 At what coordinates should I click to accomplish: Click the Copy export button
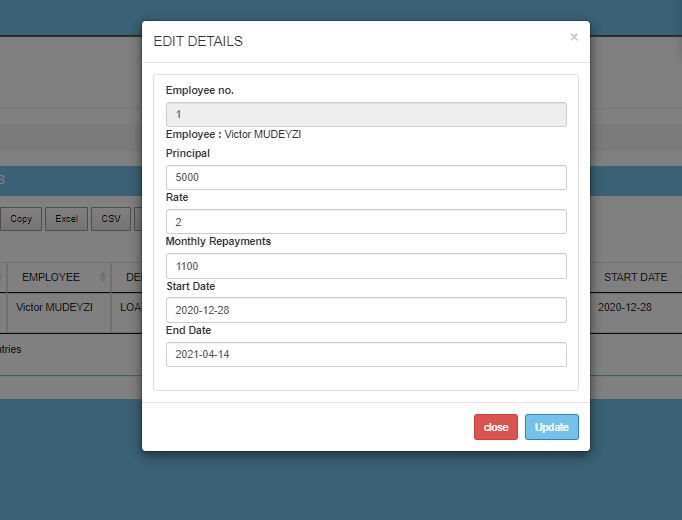(21, 219)
